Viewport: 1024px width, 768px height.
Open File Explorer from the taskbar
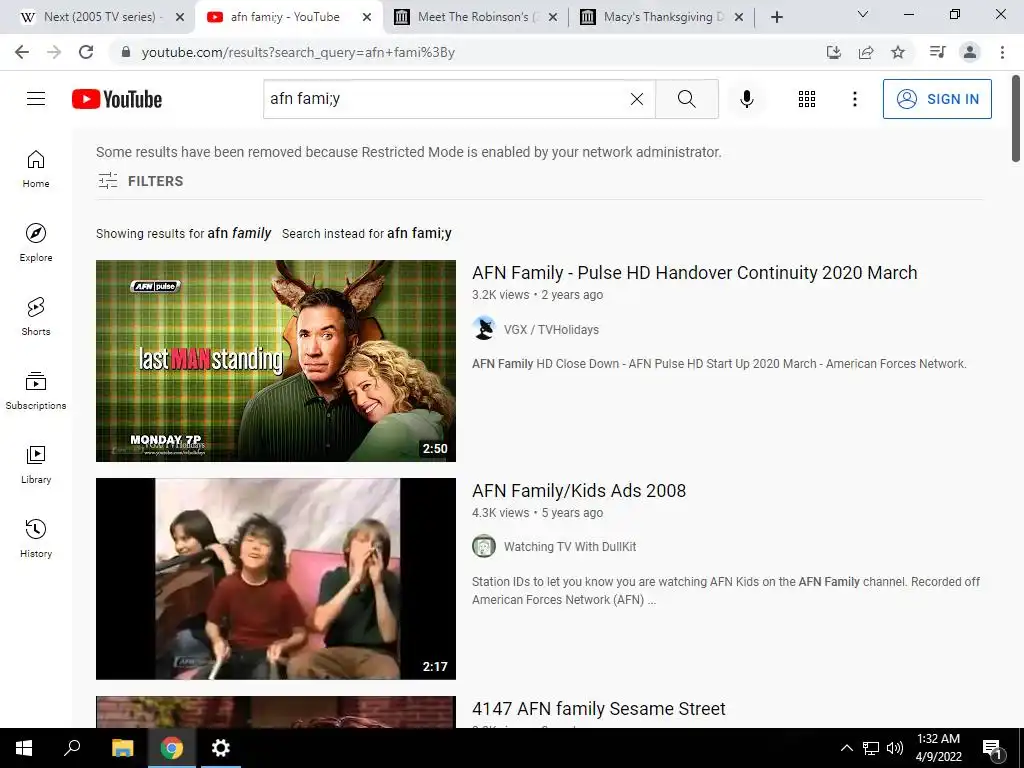122,748
